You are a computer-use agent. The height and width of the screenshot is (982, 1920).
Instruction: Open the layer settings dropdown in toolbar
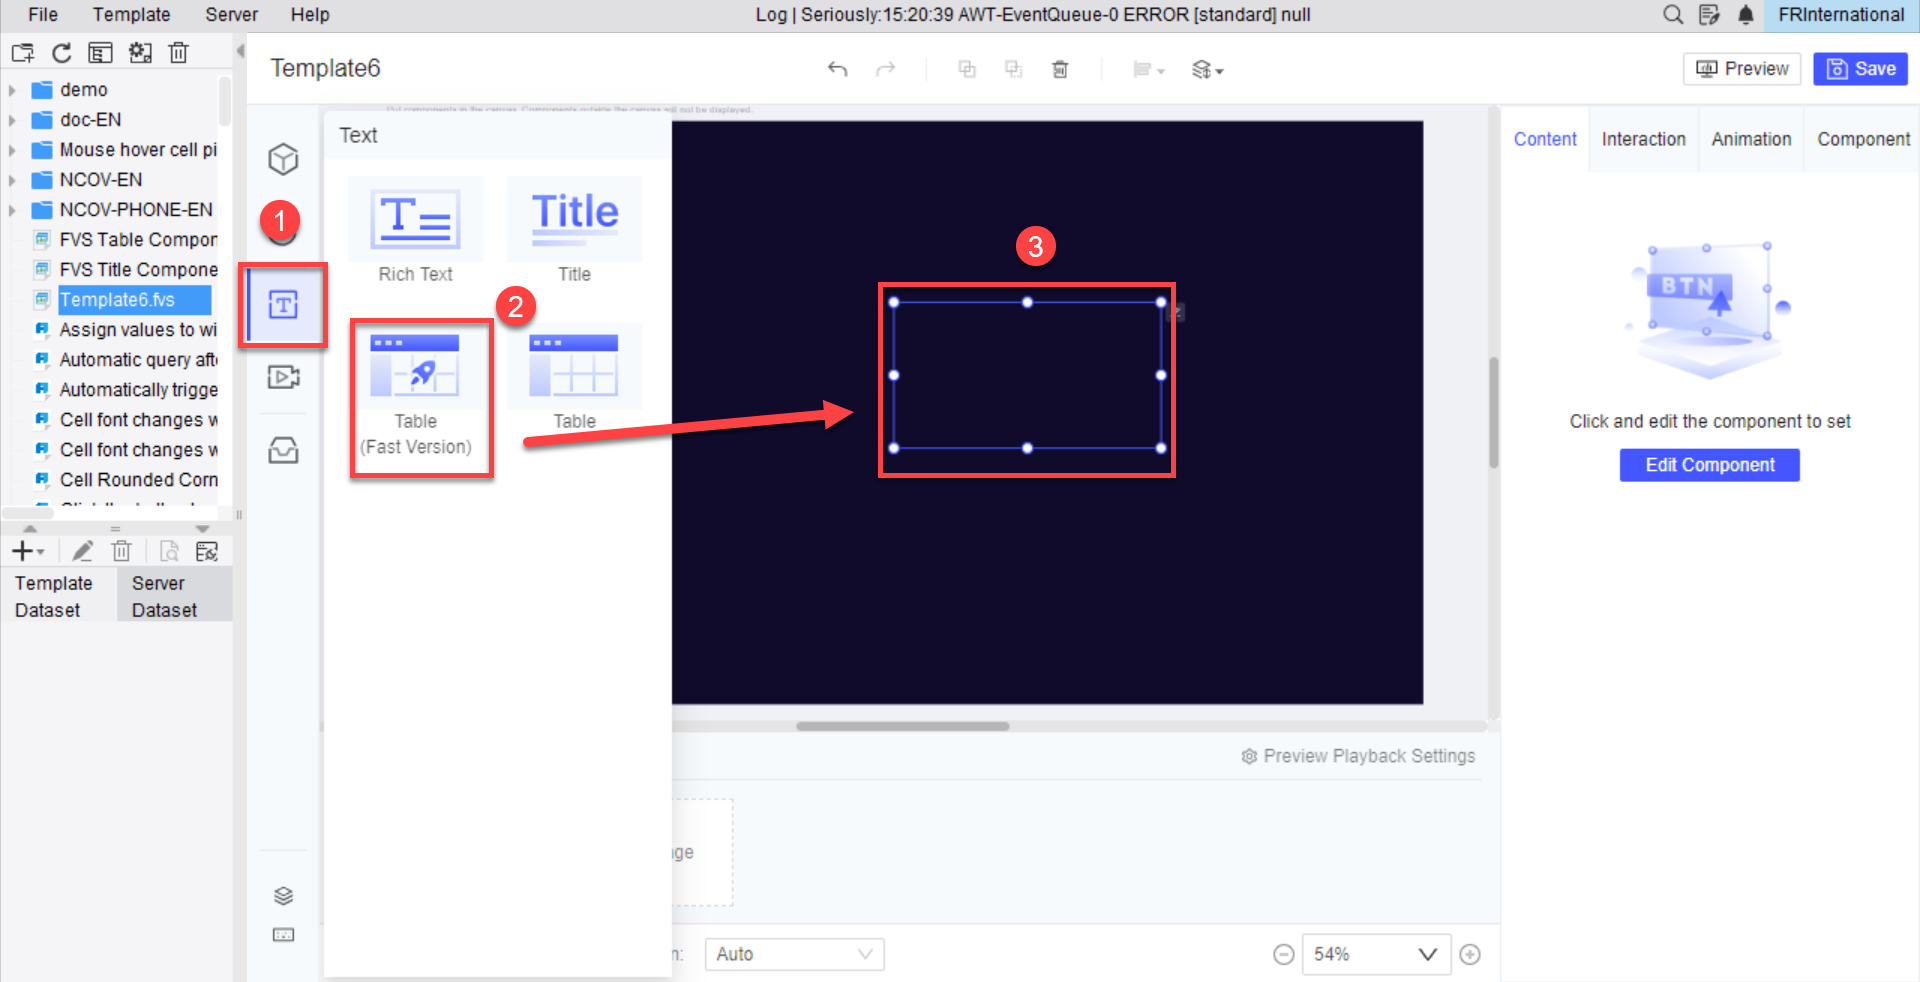(1207, 69)
